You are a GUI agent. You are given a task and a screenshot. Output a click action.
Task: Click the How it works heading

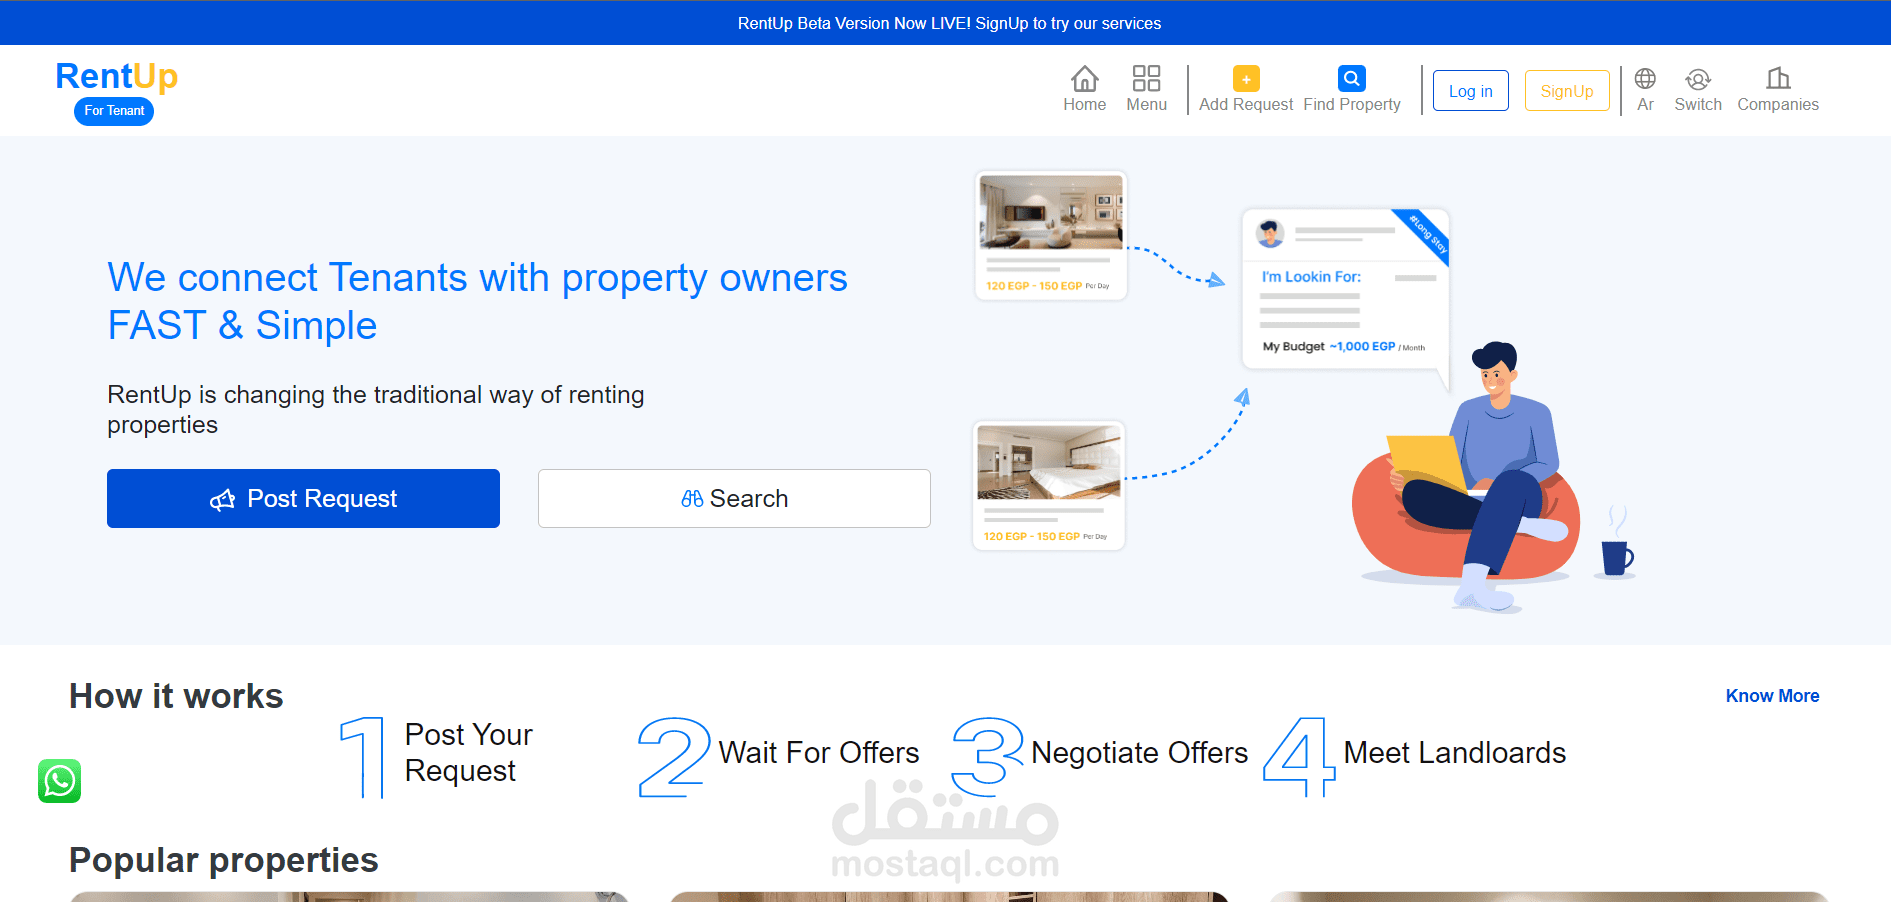(x=176, y=696)
